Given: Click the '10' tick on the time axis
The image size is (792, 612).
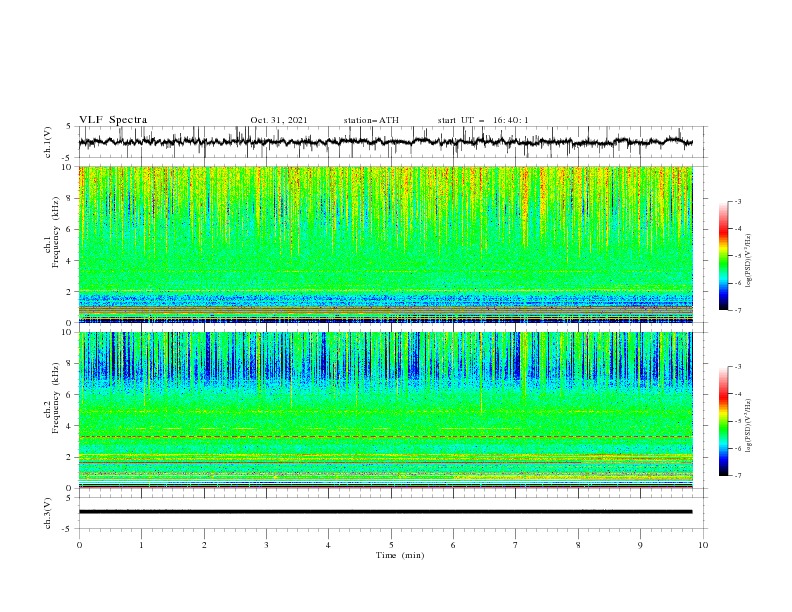Looking at the screenshot, I should 703,545.
